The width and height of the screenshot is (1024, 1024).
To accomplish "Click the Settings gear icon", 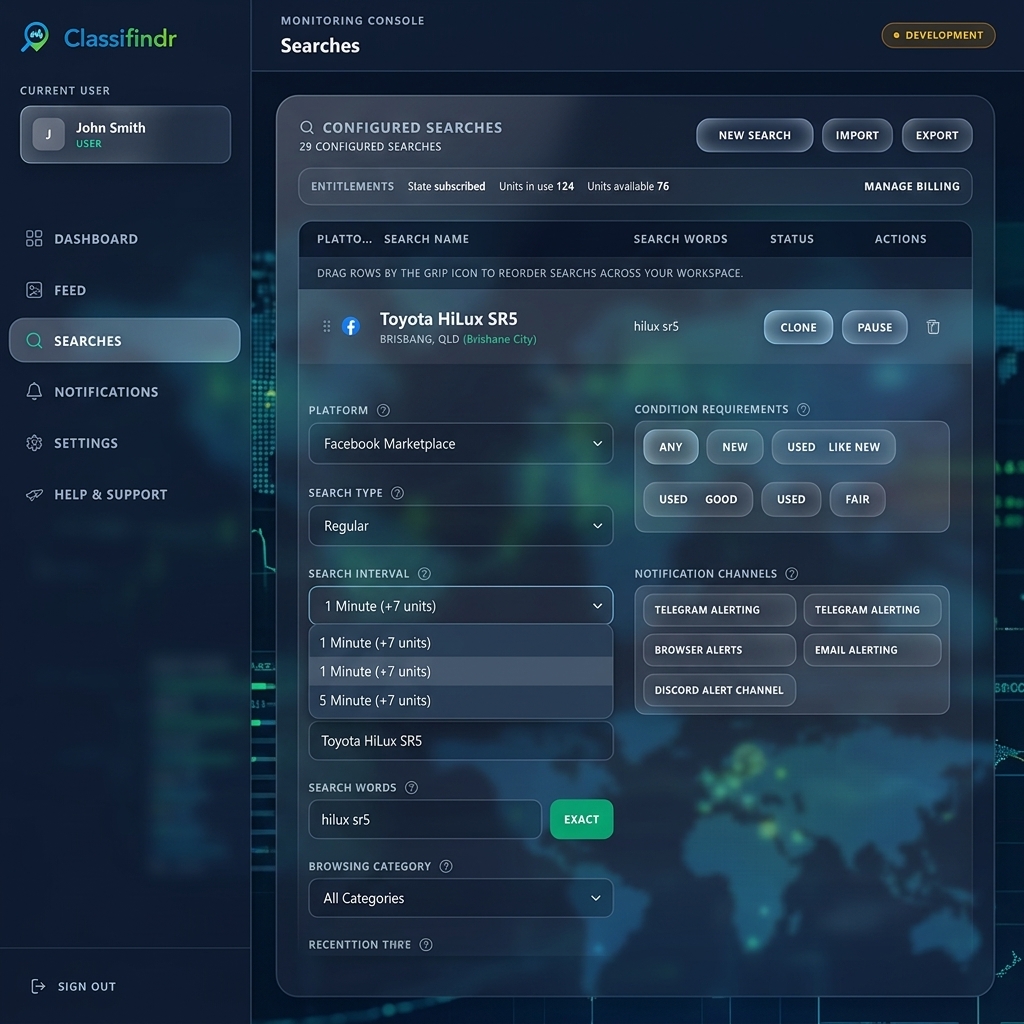I will click(34, 443).
